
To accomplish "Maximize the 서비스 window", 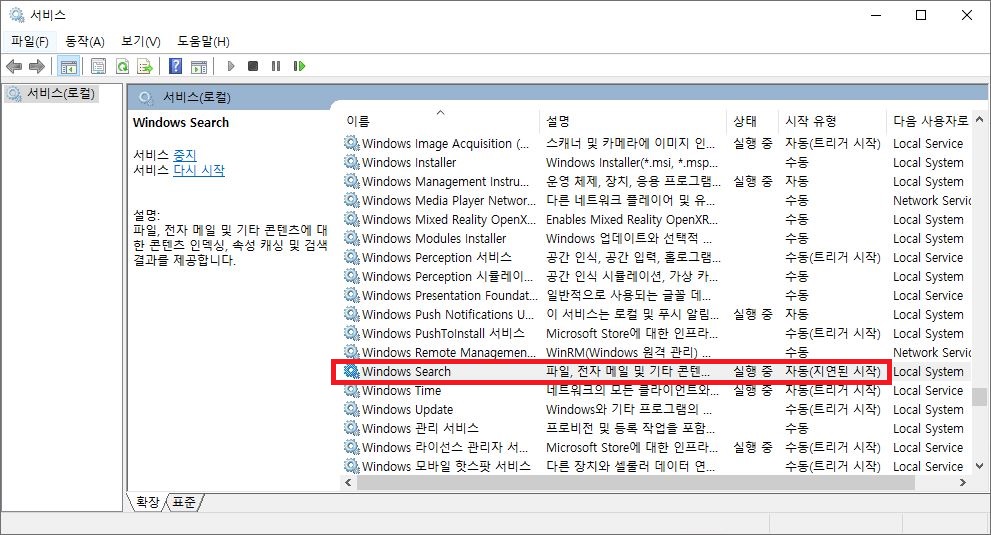I will click(x=921, y=15).
